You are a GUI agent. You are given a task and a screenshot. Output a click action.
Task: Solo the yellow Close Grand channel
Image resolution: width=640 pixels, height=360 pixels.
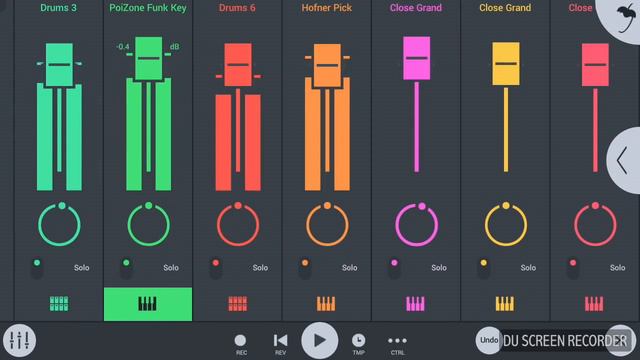[528, 268]
